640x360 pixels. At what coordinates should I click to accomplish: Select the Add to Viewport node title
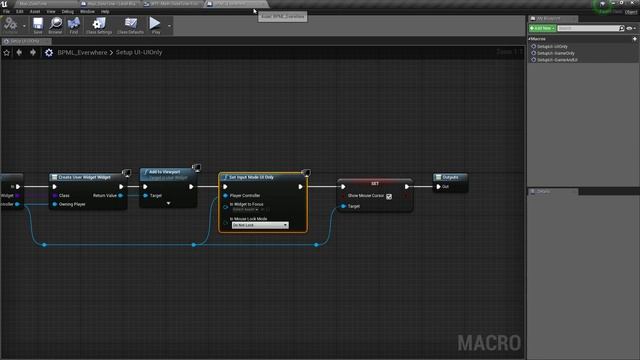tap(164, 172)
